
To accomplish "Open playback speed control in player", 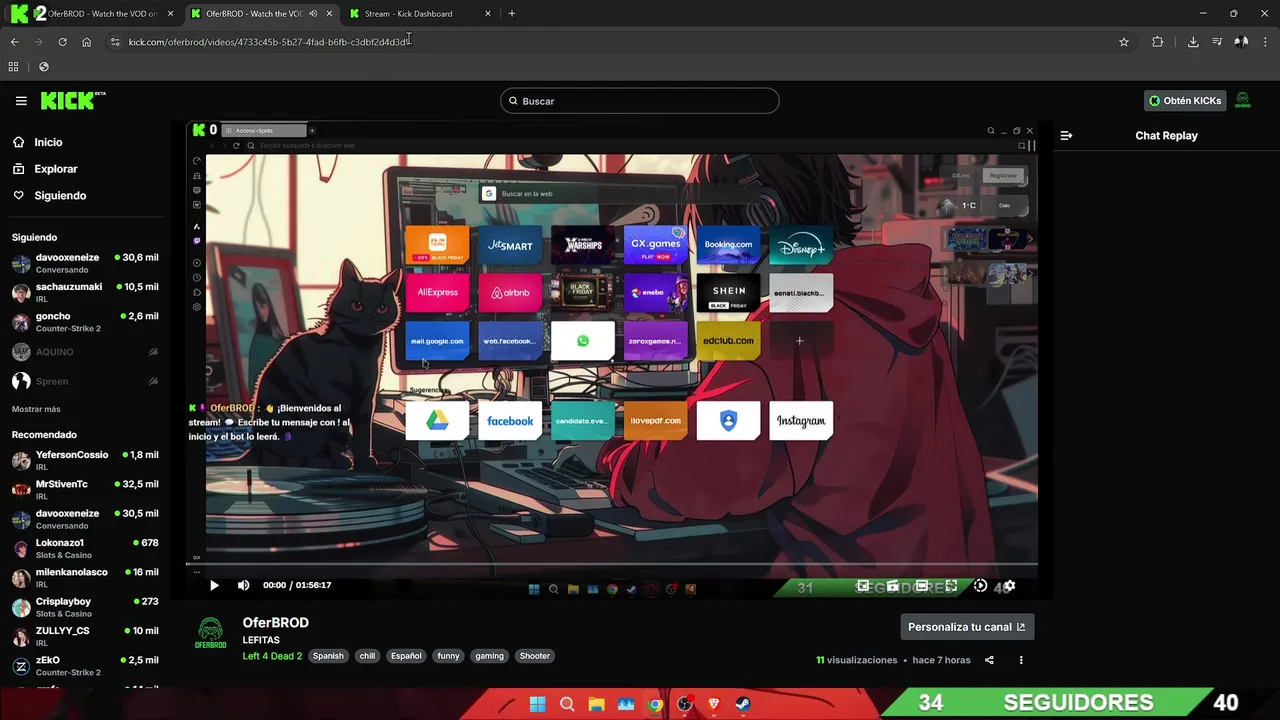I will click(x=980, y=586).
